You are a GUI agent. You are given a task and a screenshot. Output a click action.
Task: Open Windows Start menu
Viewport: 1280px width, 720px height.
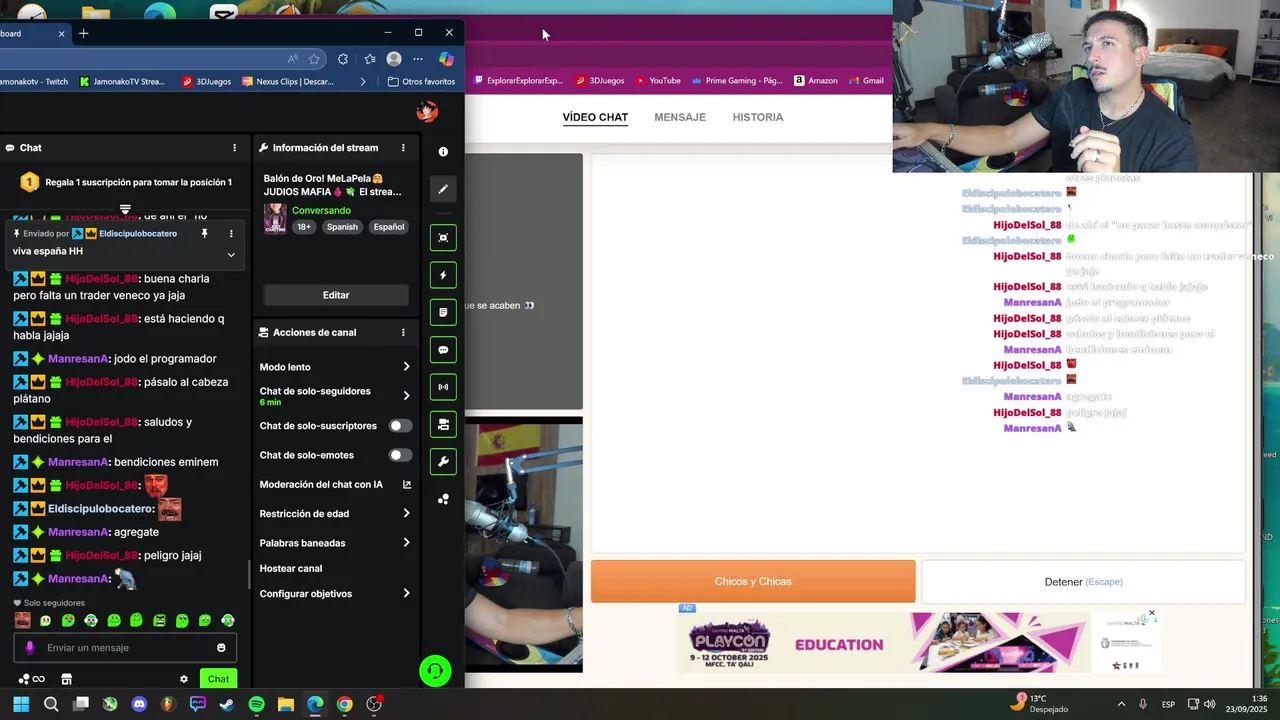(21, 704)
